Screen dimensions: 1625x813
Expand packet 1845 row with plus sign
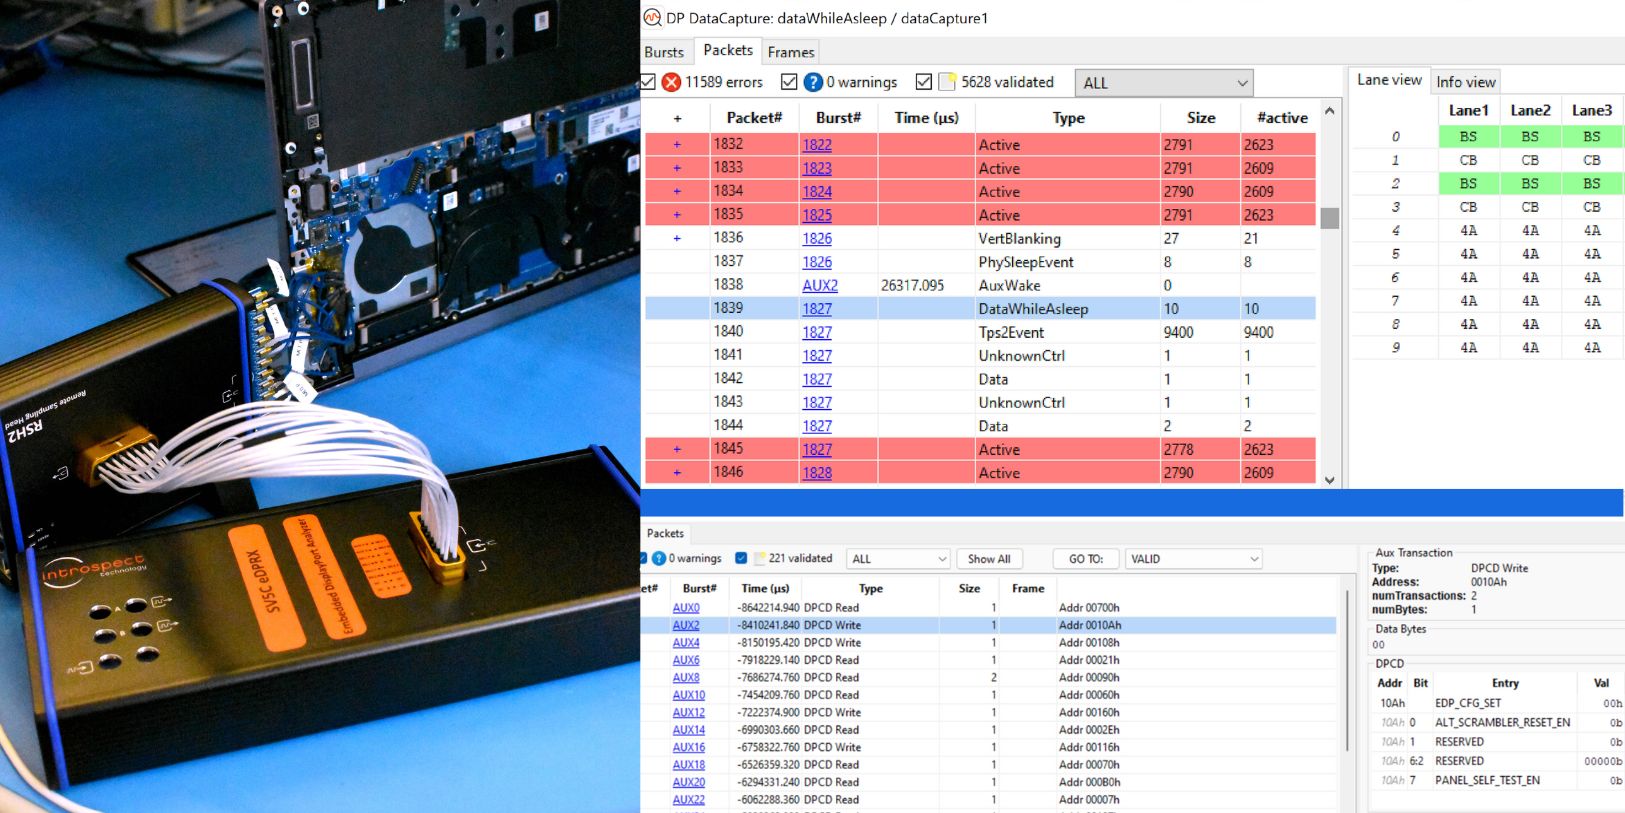point(677,449)
